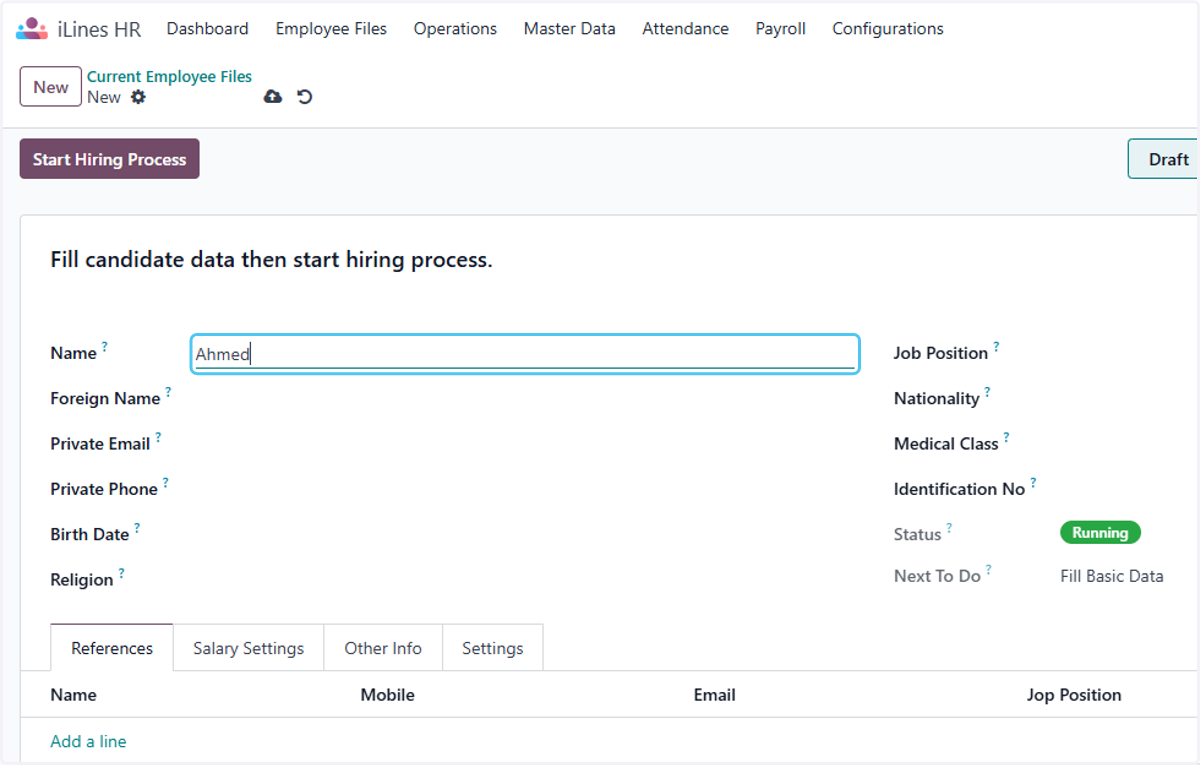Click the iLines HR logo icon

pyautogui.click(x=32, y=29)
